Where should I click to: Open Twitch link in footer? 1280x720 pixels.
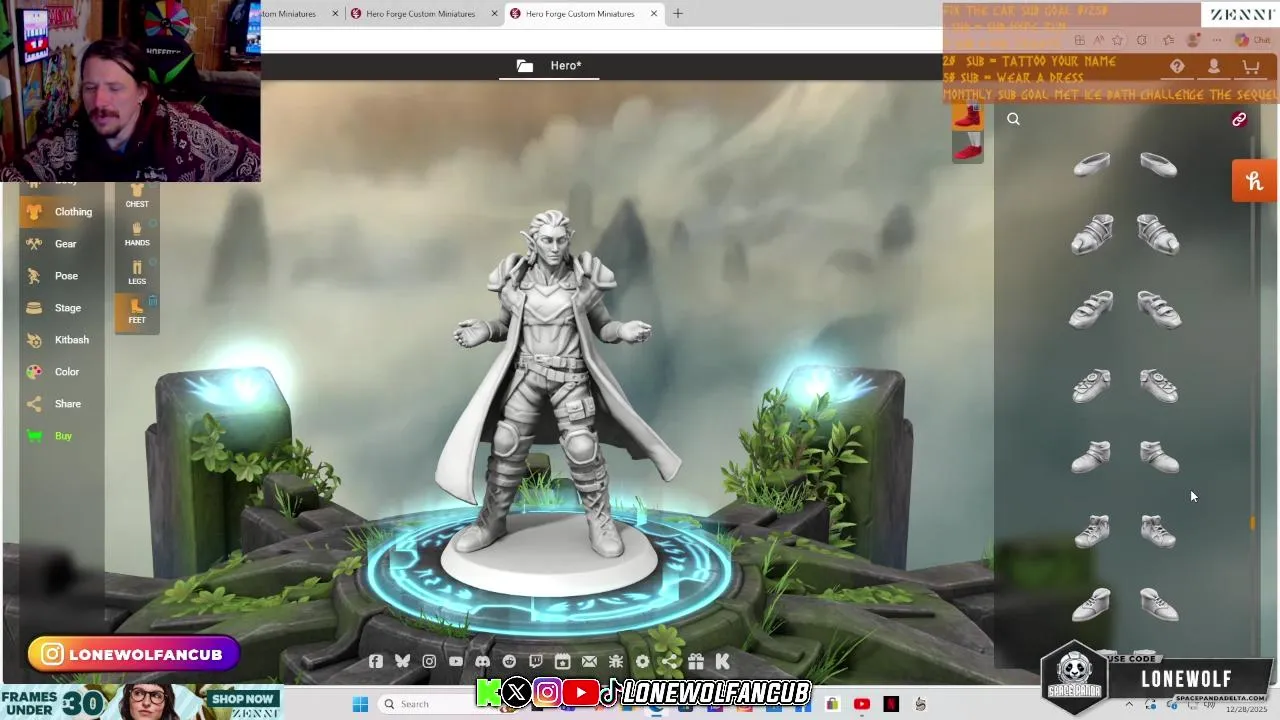point(536,661)
